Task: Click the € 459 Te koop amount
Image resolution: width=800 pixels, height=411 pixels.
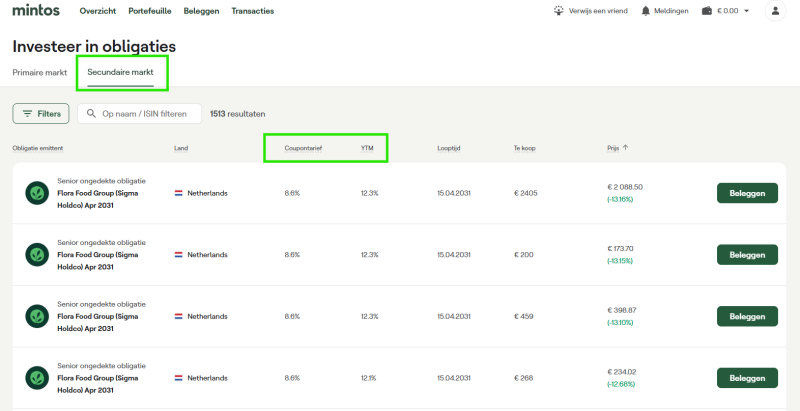Action: 523,316
